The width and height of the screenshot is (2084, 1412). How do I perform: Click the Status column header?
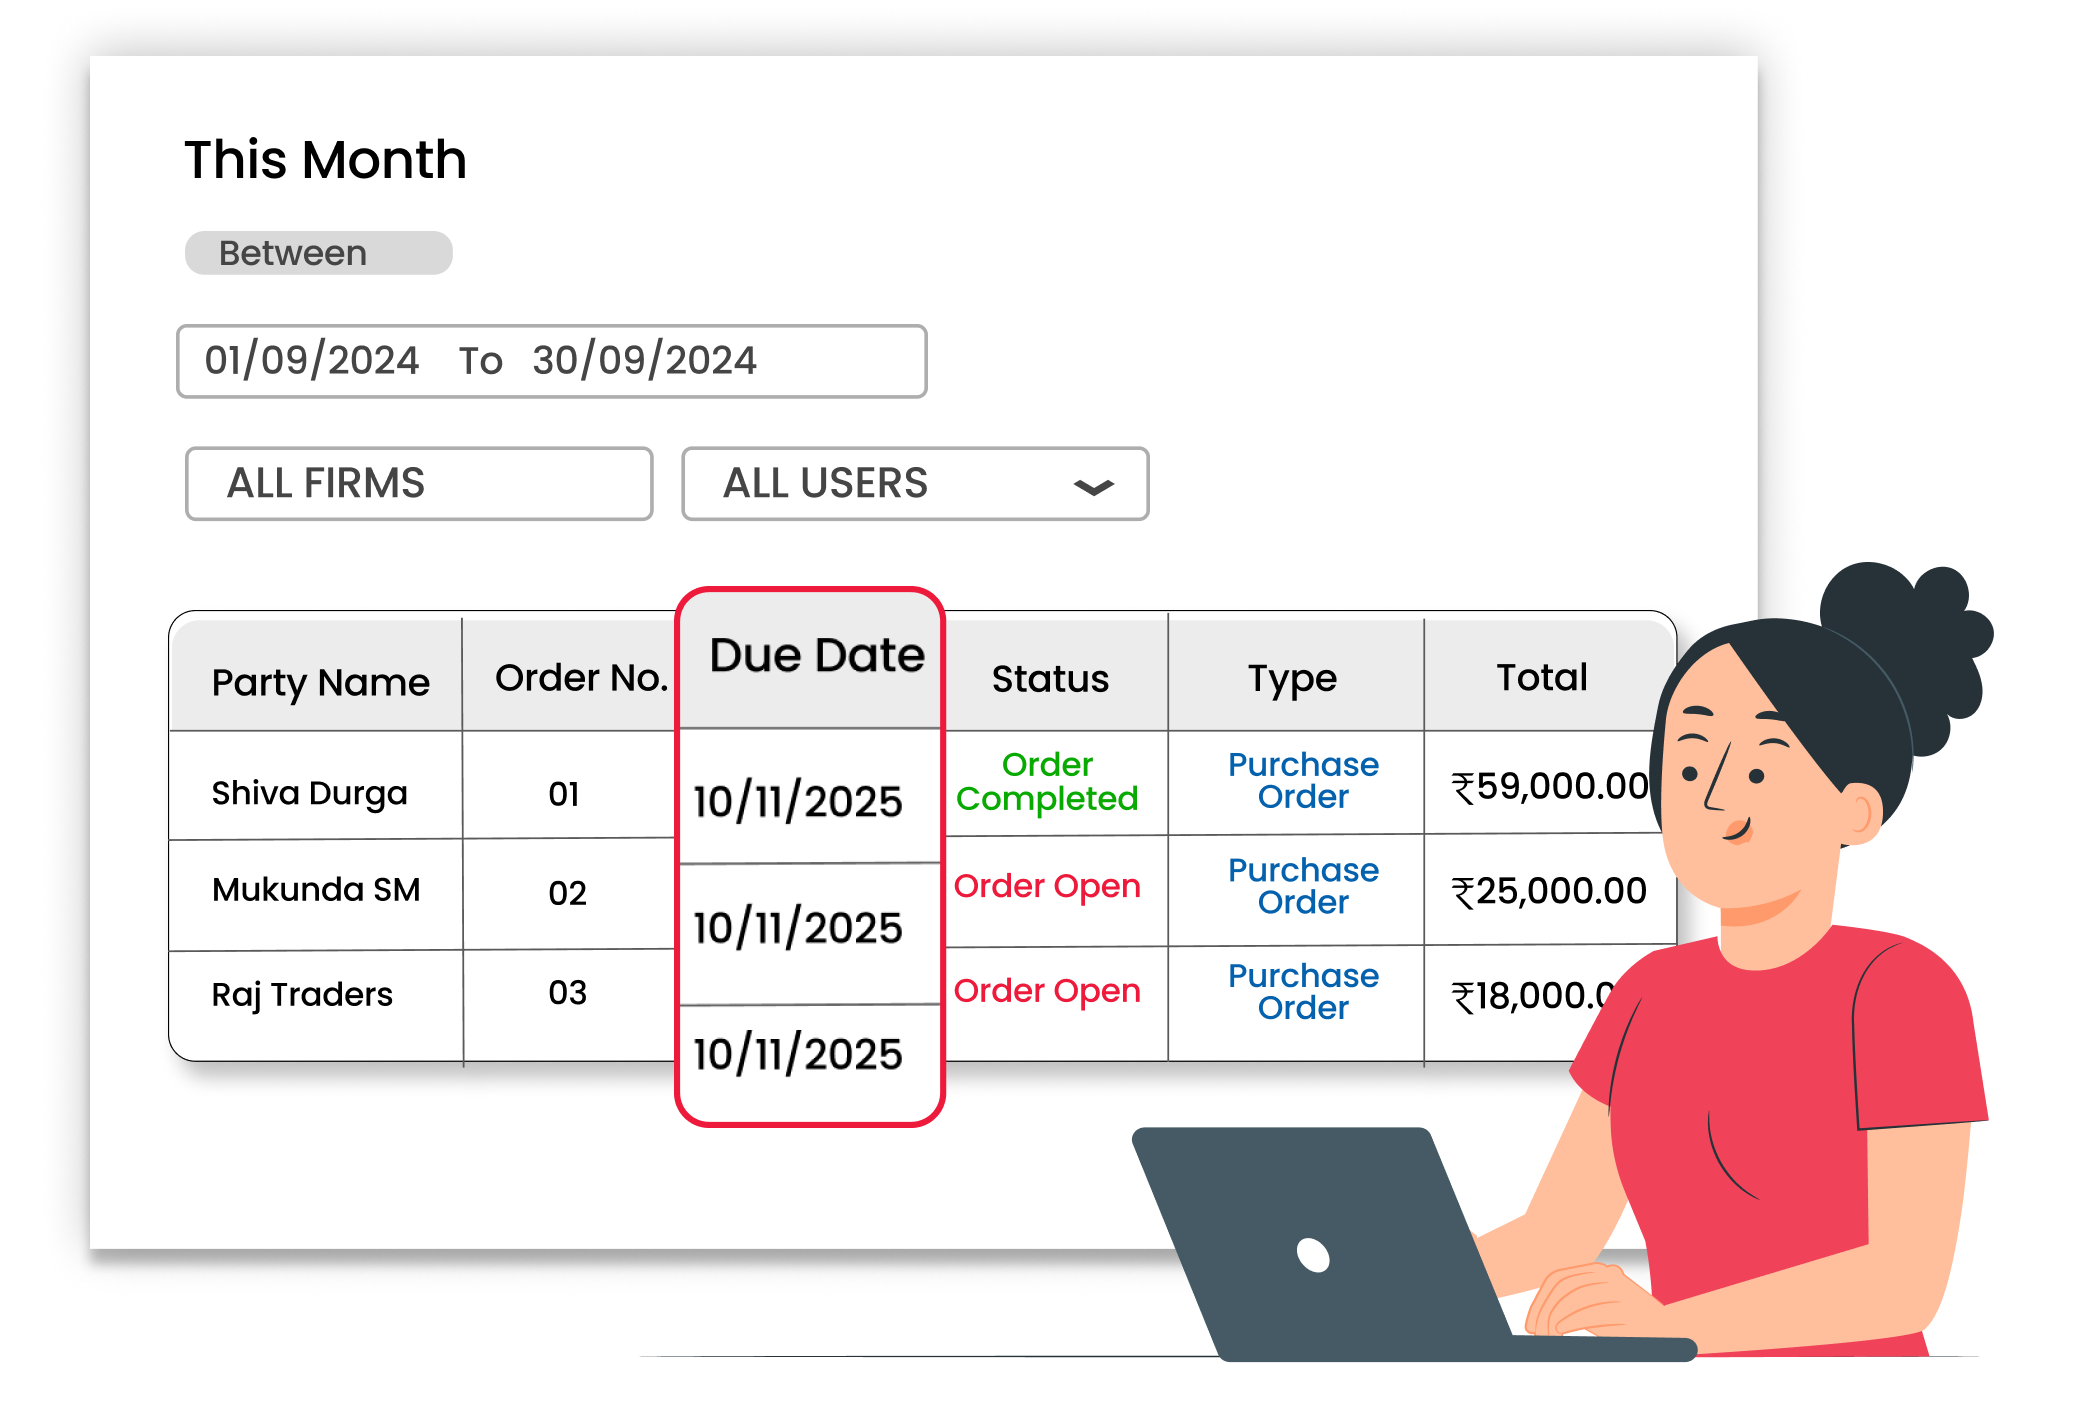[x=1049, y=678]
